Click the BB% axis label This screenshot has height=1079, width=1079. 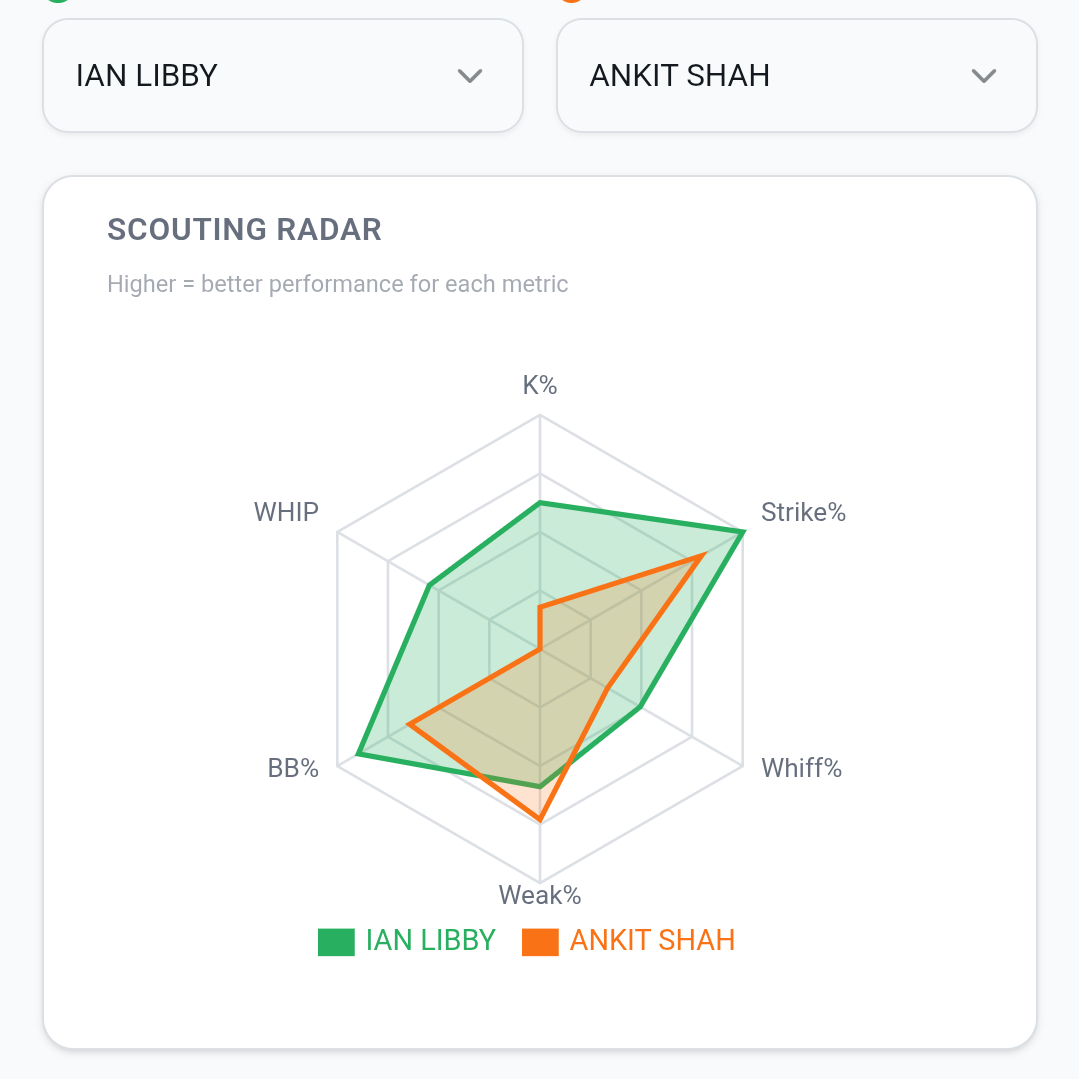pyautogui.click(x=293, y=768)
